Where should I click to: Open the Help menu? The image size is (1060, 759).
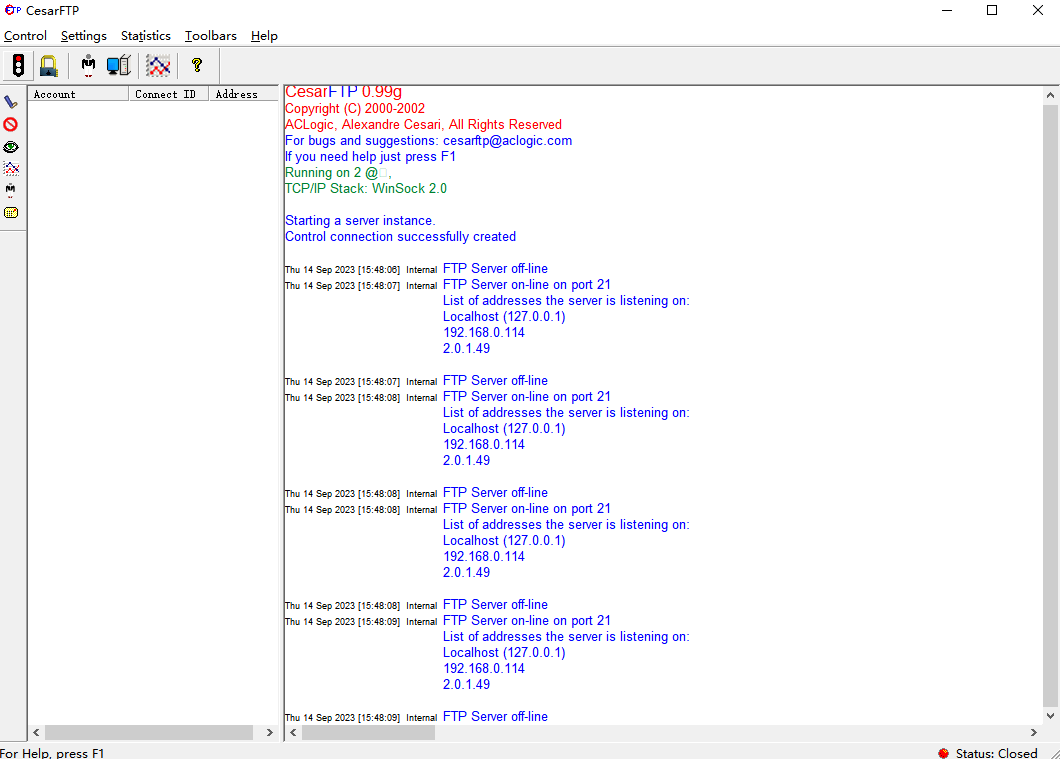(x=264, y=36)
